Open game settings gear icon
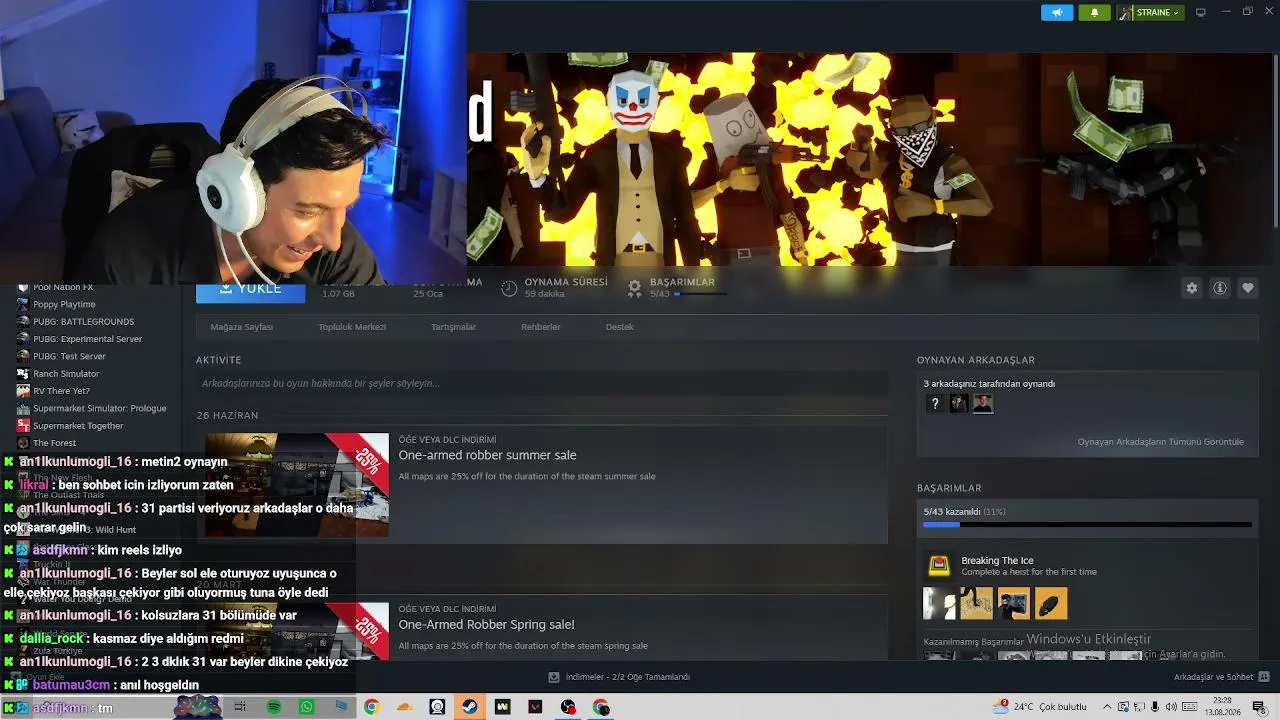Image resolution: width=1280 pixels, height=720 pixels. pos(1192,288)
